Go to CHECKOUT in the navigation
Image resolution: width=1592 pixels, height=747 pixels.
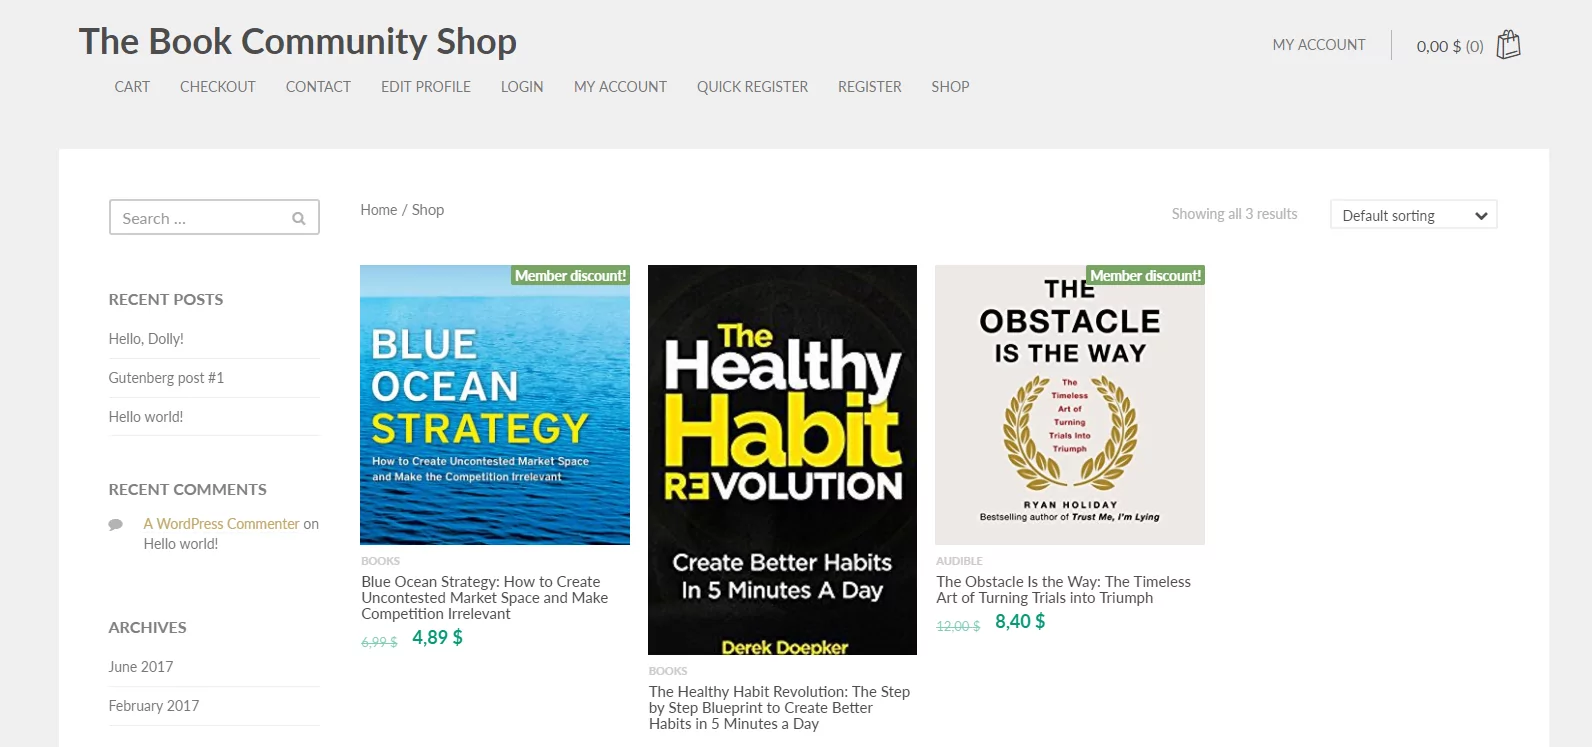(218, 87)
